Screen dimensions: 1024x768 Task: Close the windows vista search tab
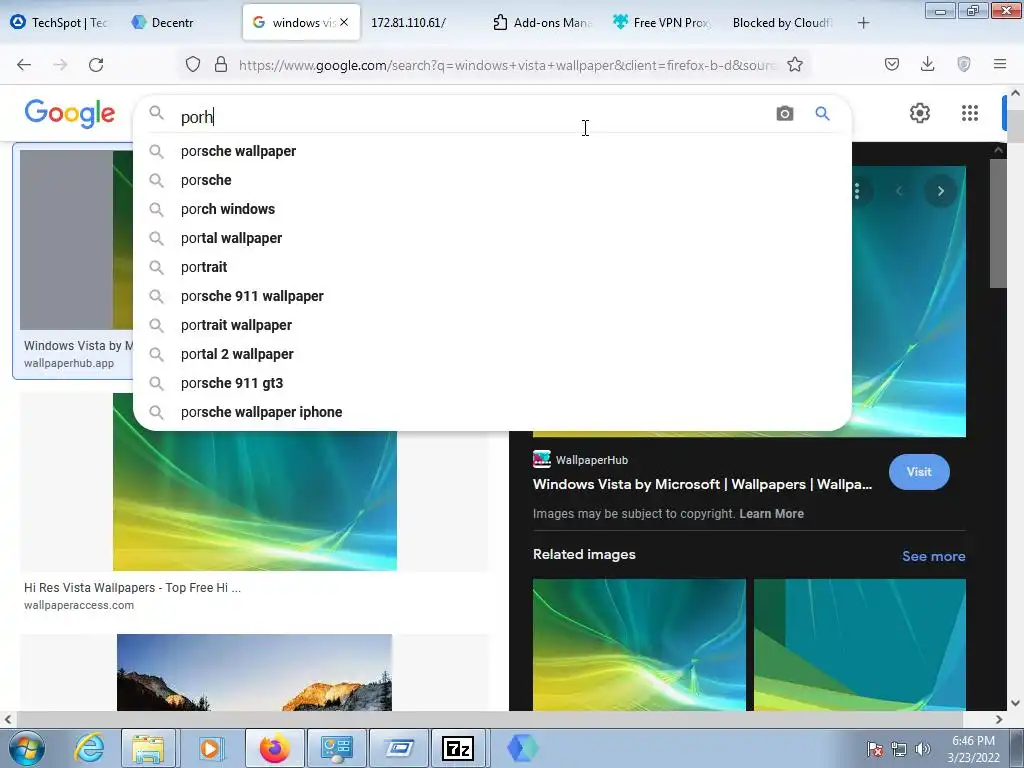click(344, 22)
